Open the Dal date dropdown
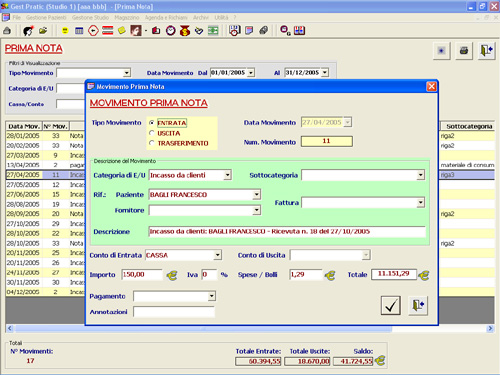Viewport: 500px width, 375px height. tap(251, 72)
